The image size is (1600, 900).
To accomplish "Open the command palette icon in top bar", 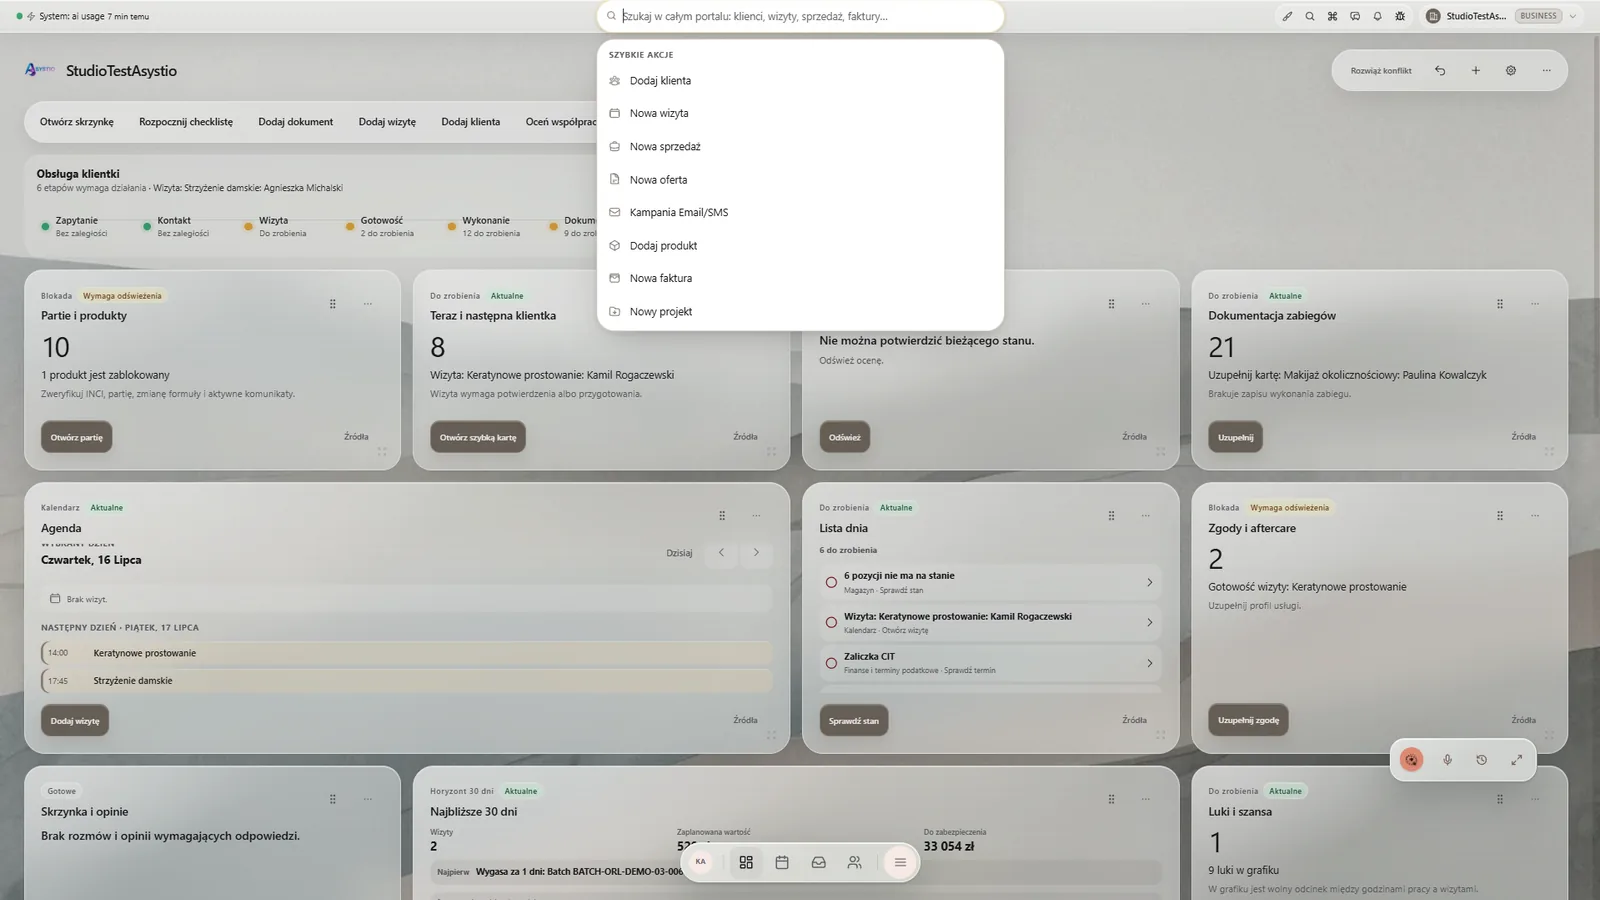I will (x=1332, y=16).
